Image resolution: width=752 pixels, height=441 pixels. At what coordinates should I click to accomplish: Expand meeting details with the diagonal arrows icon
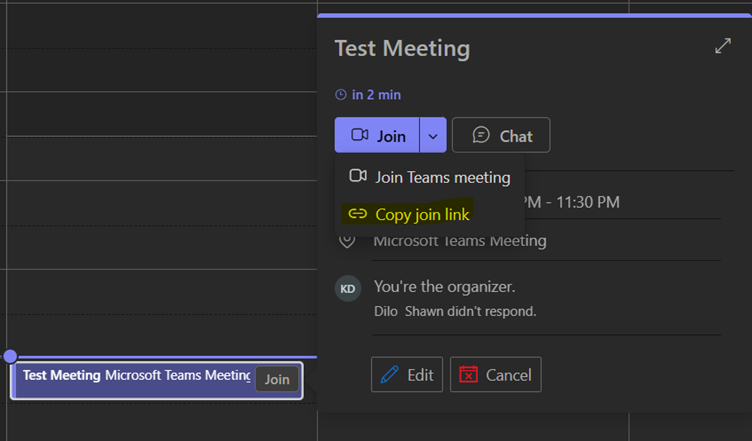pyautogui.click(x=723, y=46)
